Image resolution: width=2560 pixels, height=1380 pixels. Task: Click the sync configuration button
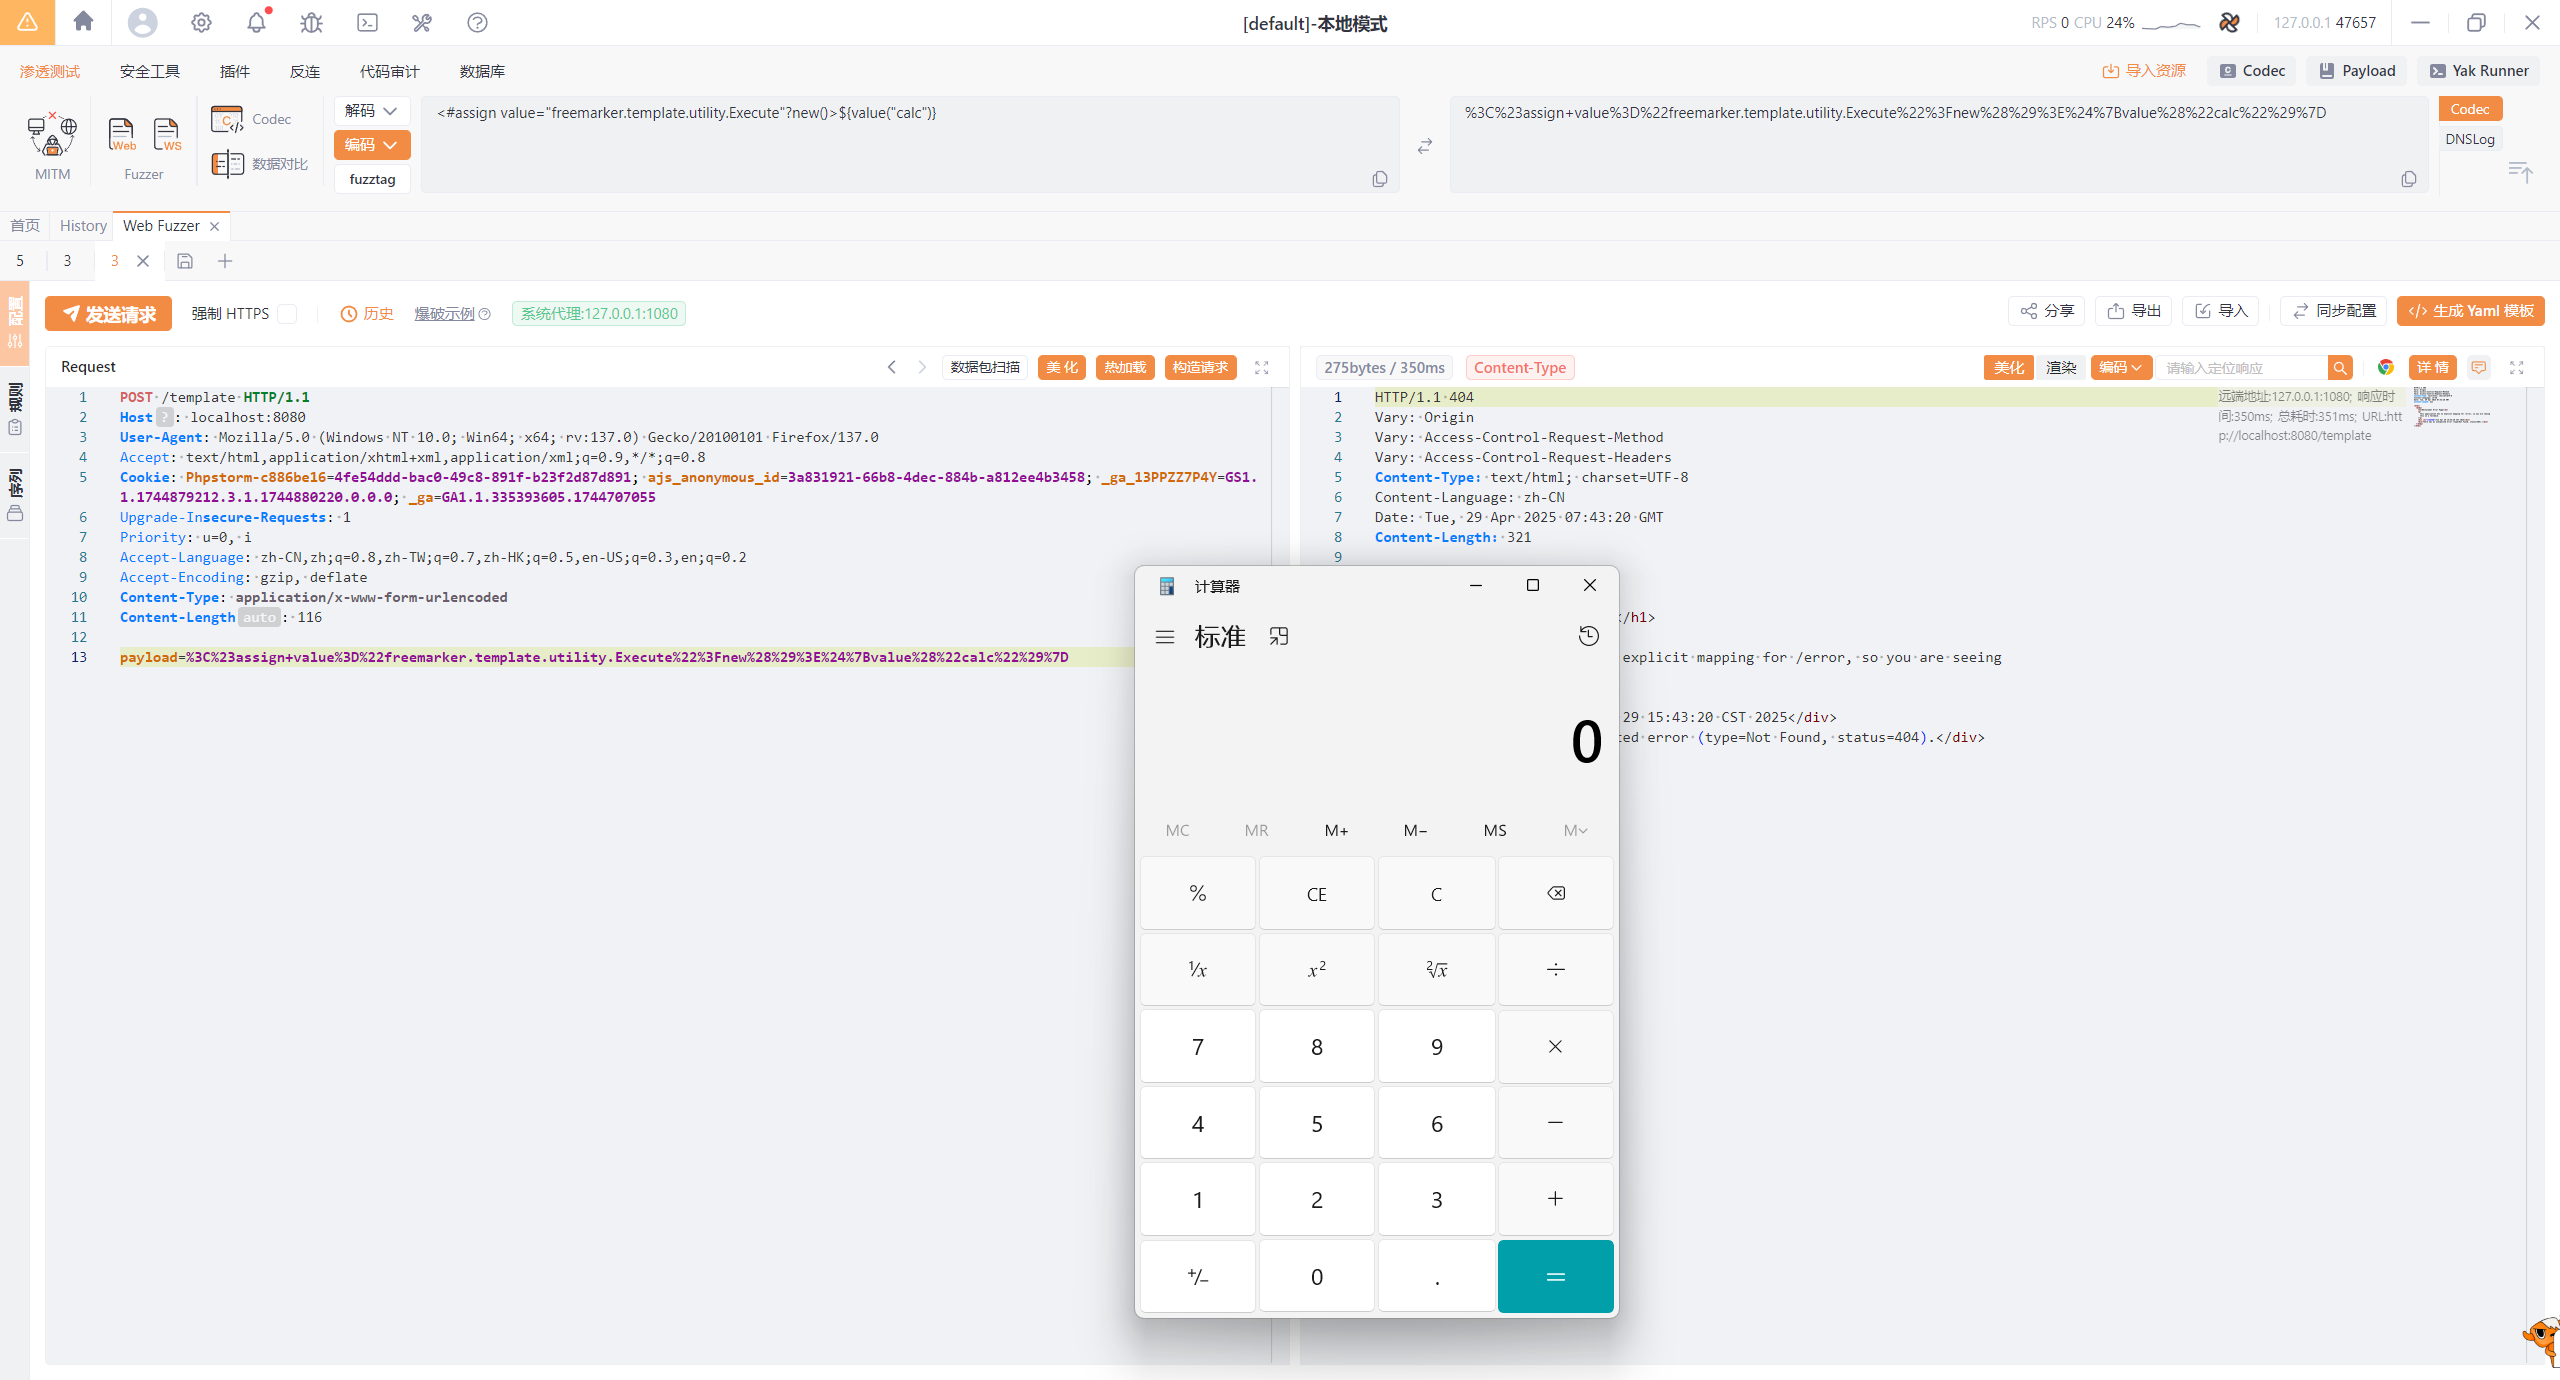2334,311
